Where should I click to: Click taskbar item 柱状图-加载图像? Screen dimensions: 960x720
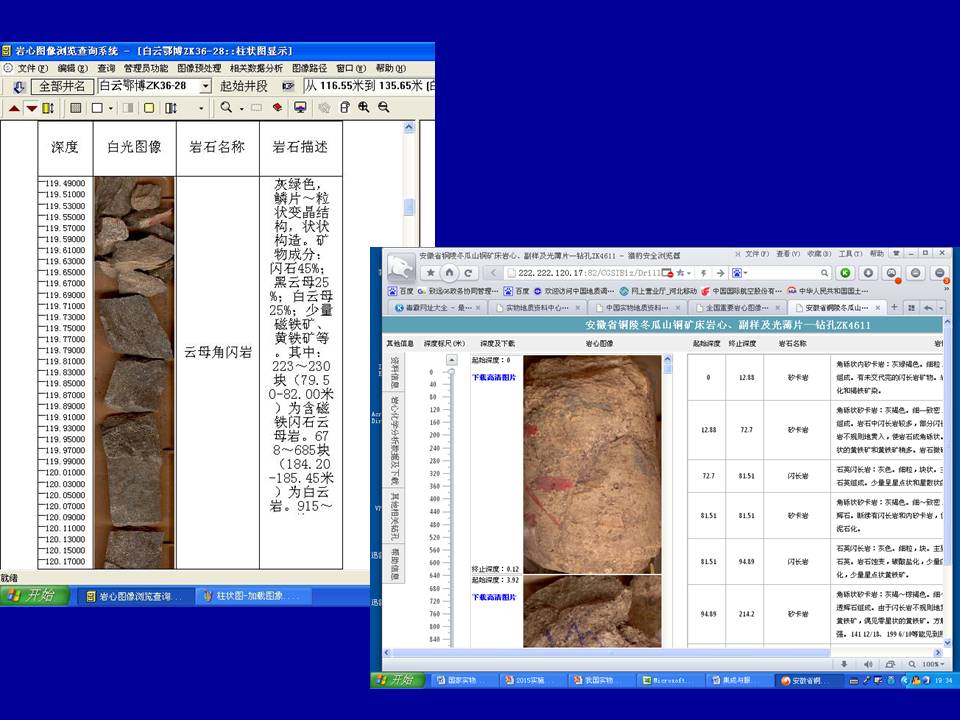(x=254, y=596)
